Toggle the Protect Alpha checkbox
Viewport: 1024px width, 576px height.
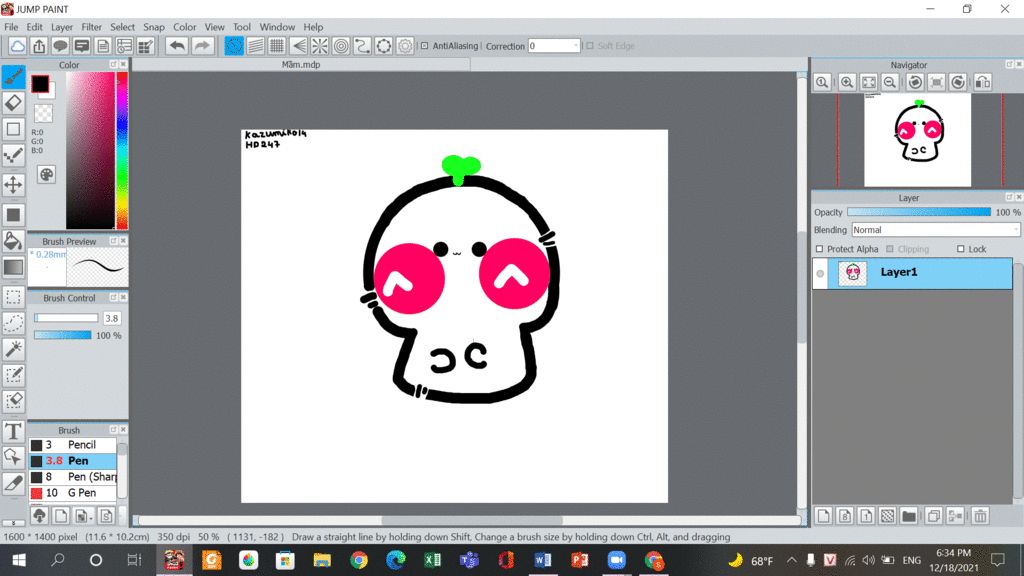(820, 249)
